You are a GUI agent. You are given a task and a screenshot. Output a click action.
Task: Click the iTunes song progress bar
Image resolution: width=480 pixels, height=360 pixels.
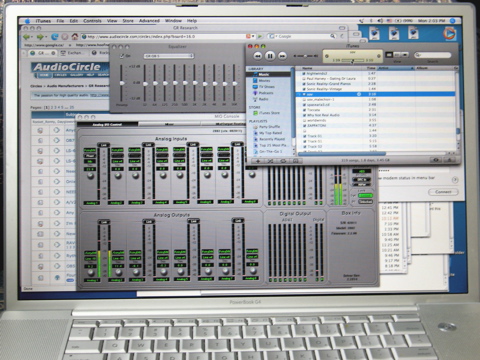pos(353,60)
